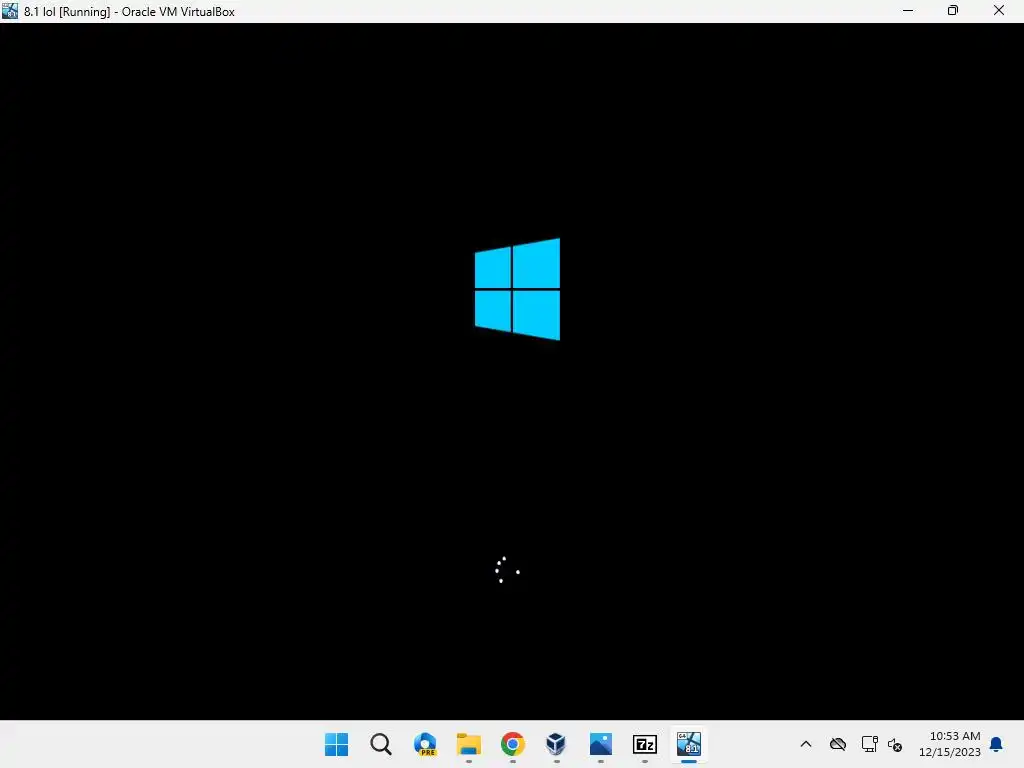Click the VirtualBox window title icon

pyautogui.click(x=10, y=10)
